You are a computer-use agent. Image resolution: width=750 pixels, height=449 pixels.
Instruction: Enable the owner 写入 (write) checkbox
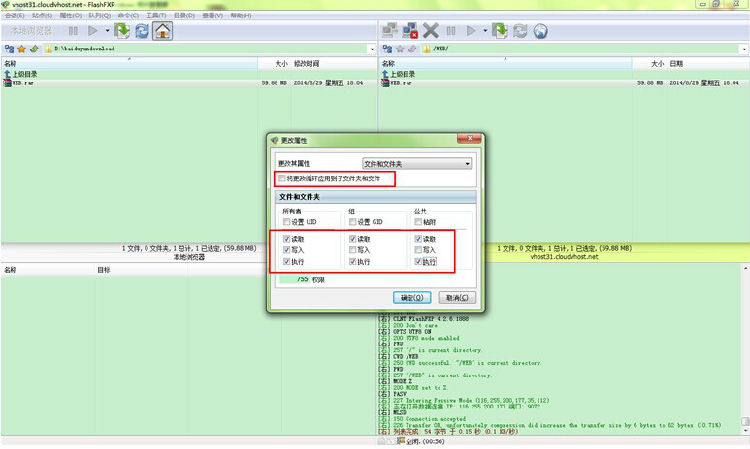(287, 250)
